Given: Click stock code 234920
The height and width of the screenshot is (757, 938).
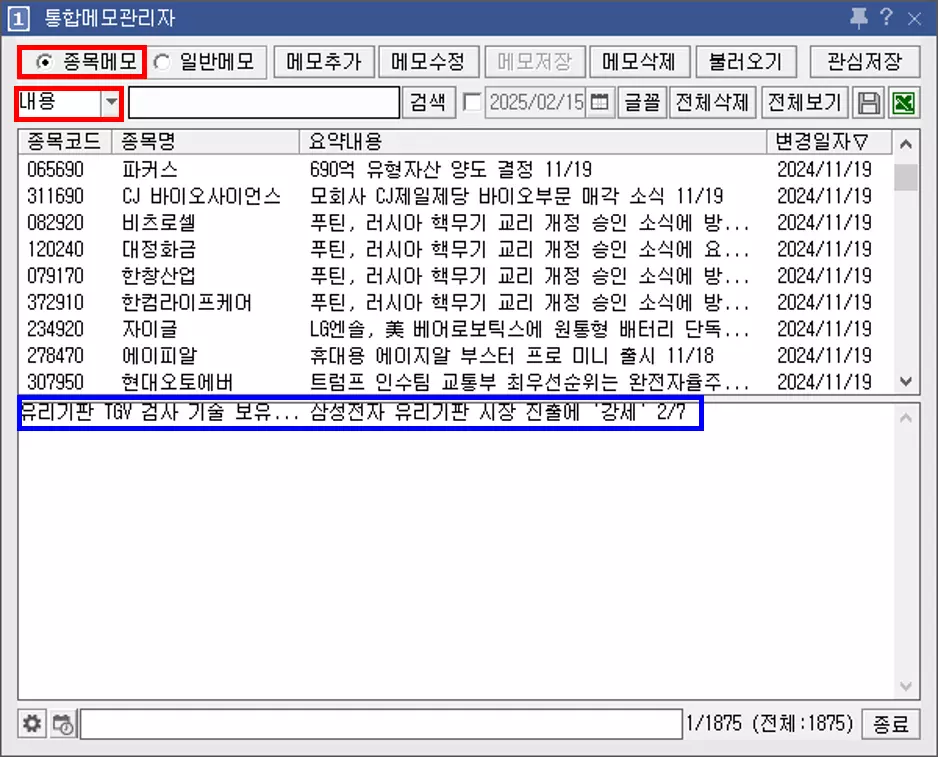Looking at the screenshot, I should (56, 329).
